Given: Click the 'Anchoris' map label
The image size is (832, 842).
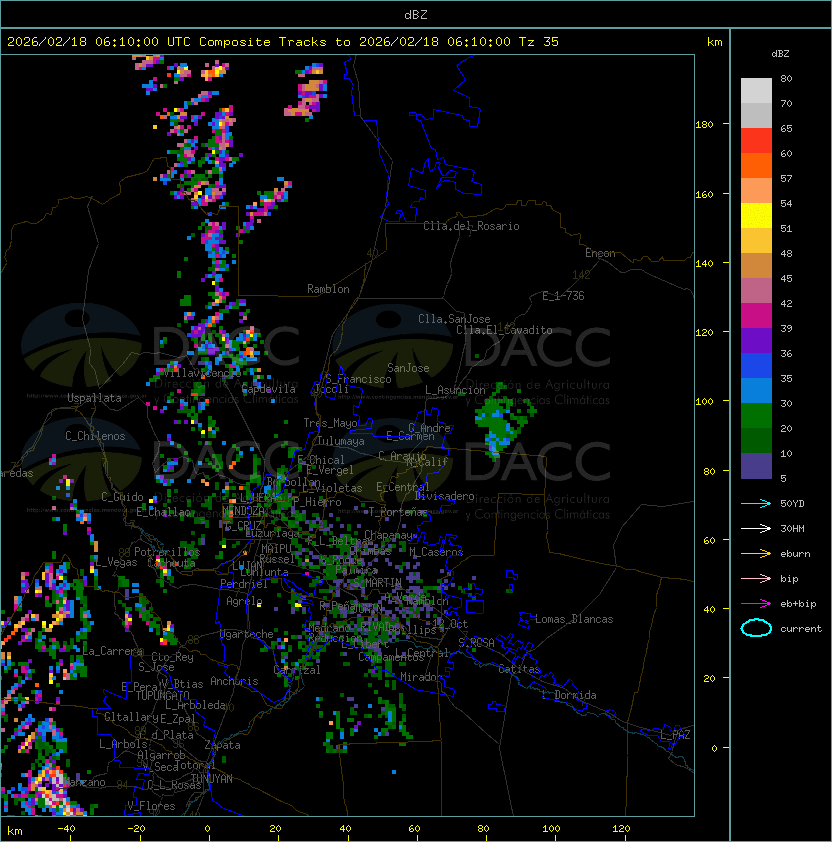Looking at the screenshot, I should (x=234, y=681).
